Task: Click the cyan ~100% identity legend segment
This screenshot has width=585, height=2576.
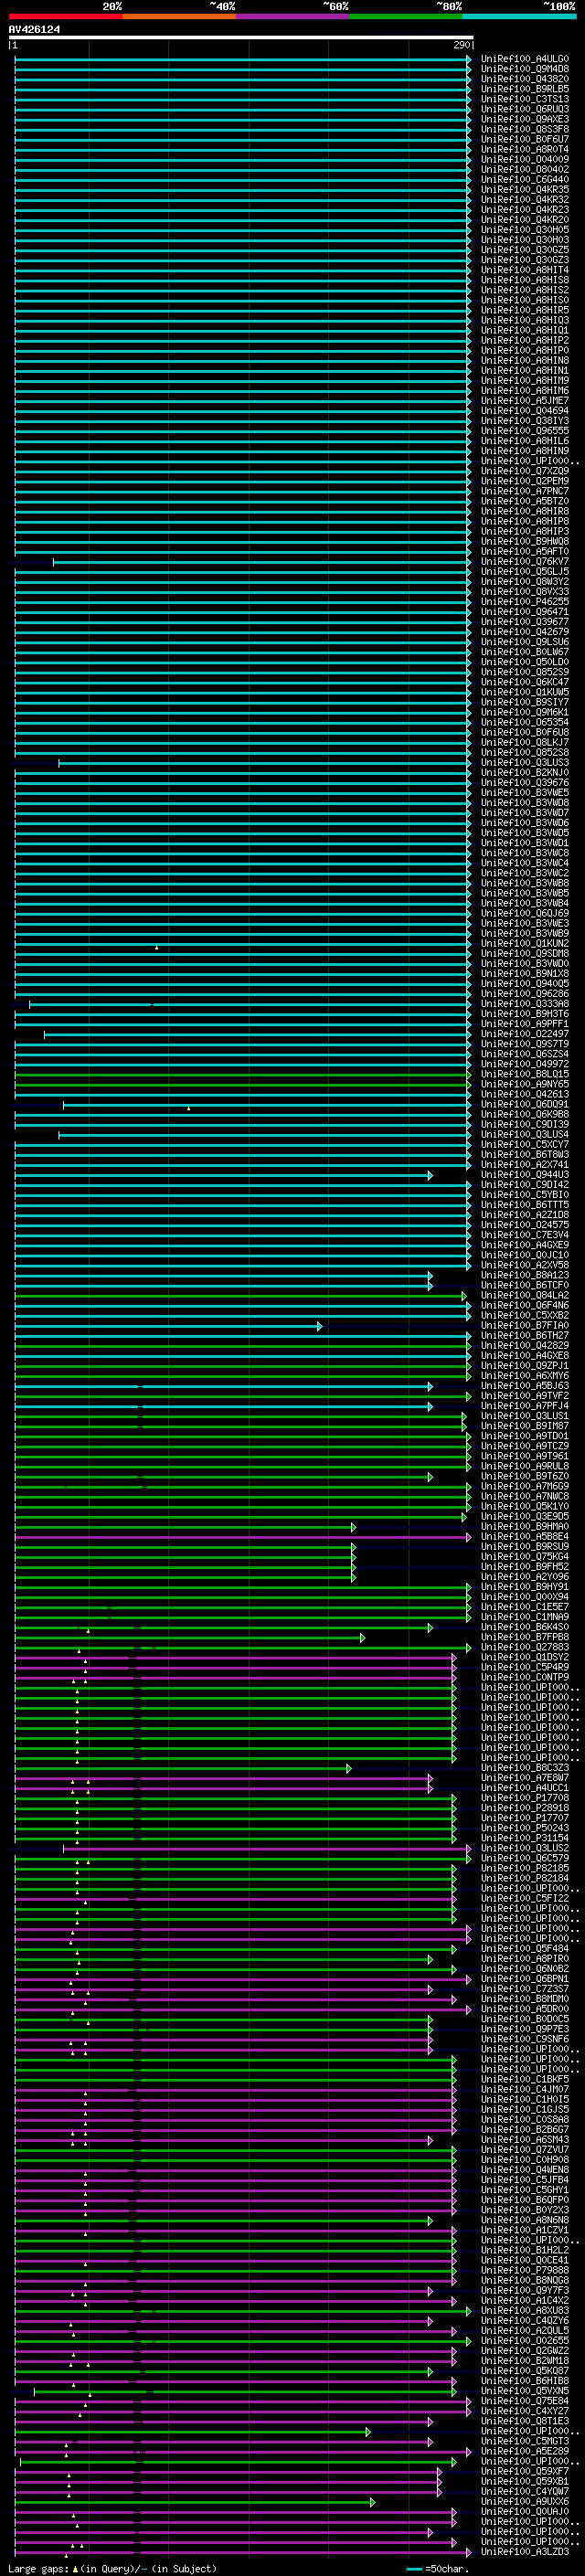Action: click(519, 16)
